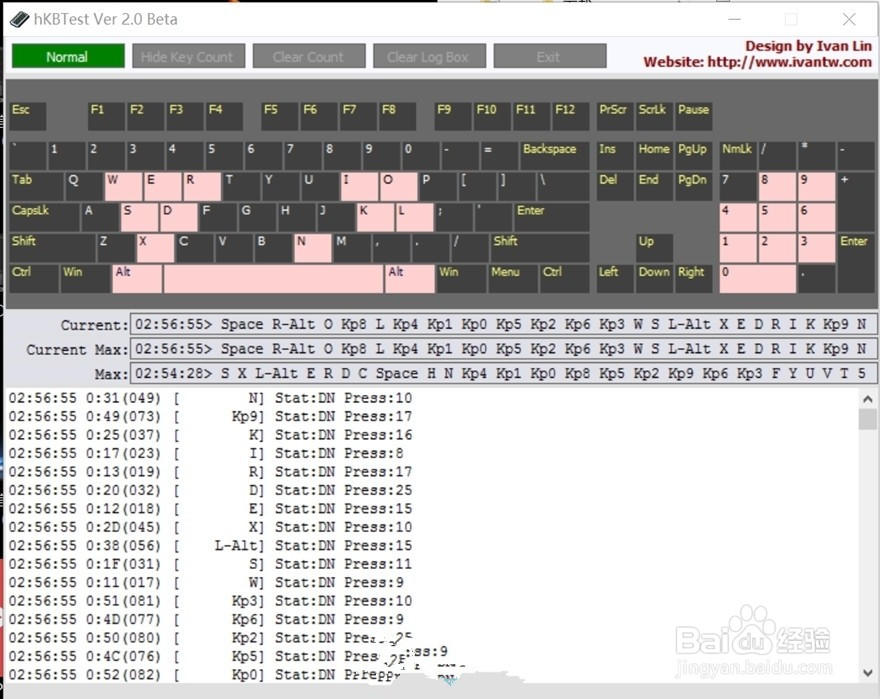Click the highlighted Space bar tile
880x699 pixels.
click(x=273, y=278)
